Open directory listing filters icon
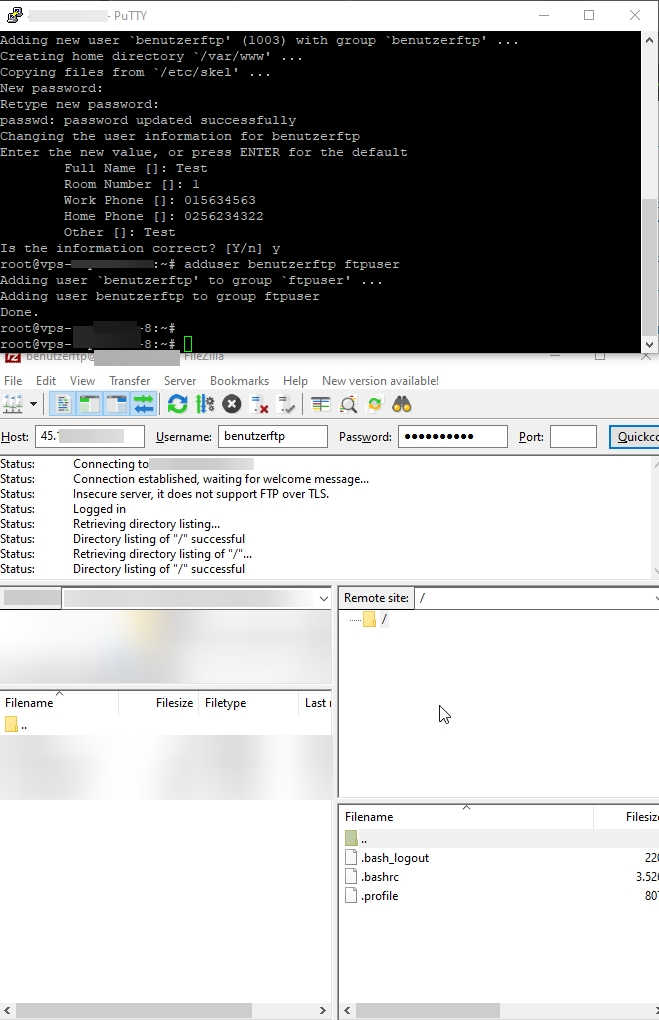The image size is (659, 1020). point(321,404)
